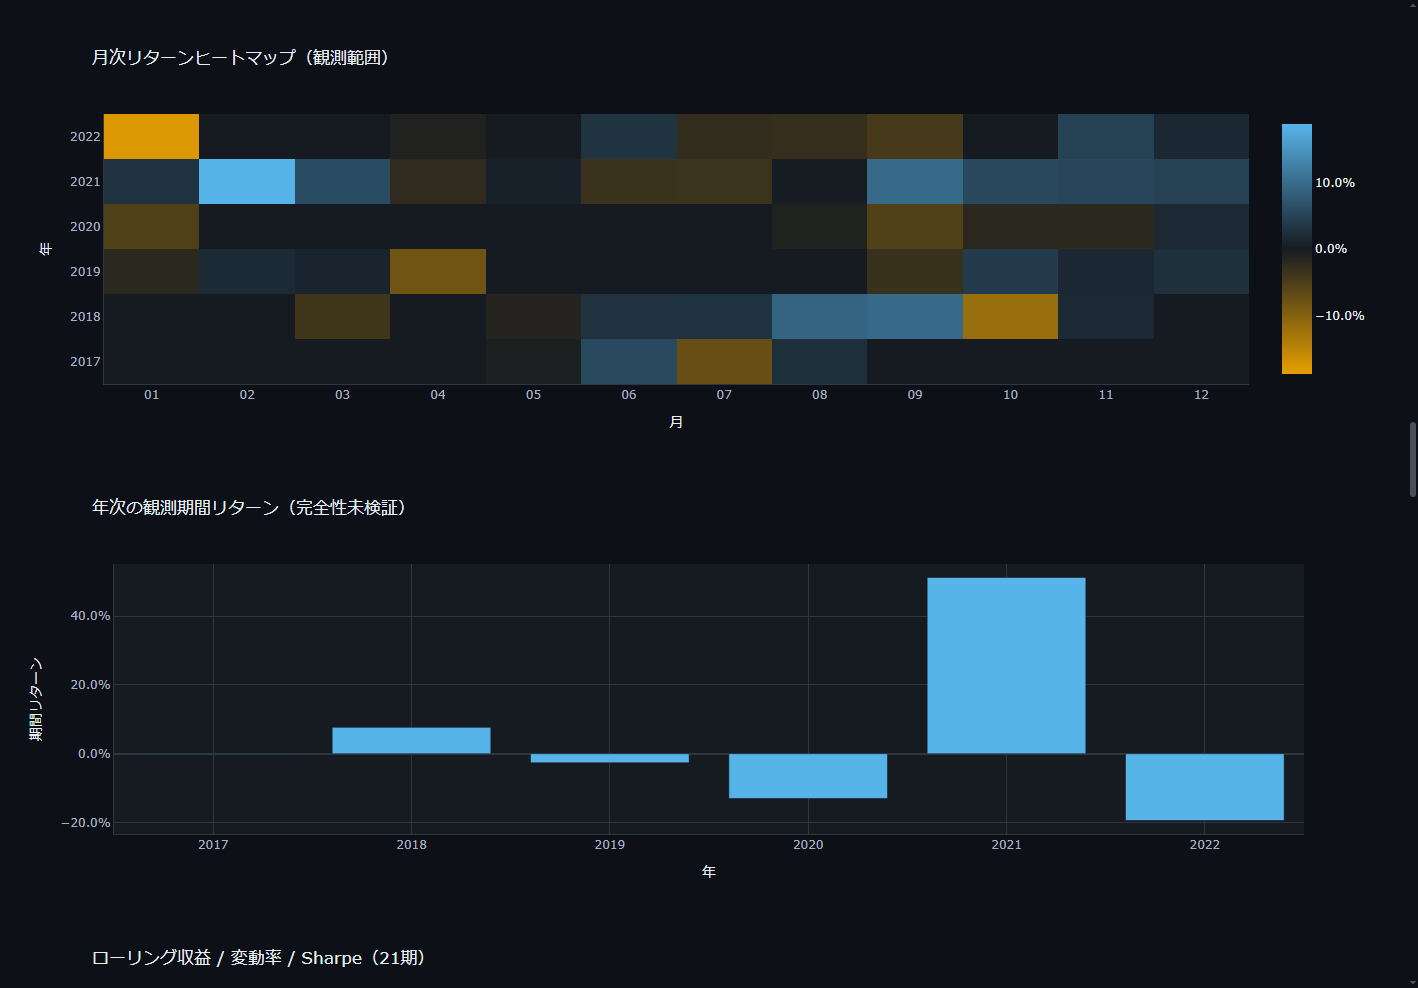Click the 2017 year label on heatmap axis
1418x988 pixels.
click(x=85, y=362)
